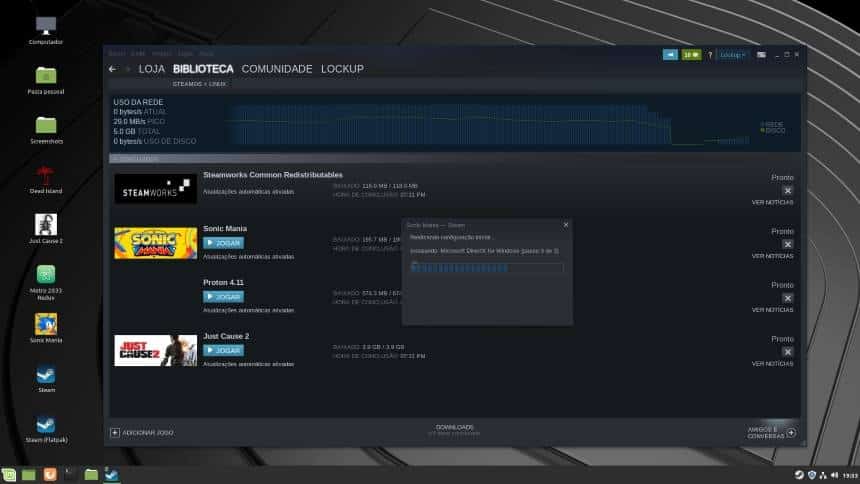Select Steamworks Common Redistributables title
The width and height of the screenshot is (860, 484).
(x=273, y=175)
